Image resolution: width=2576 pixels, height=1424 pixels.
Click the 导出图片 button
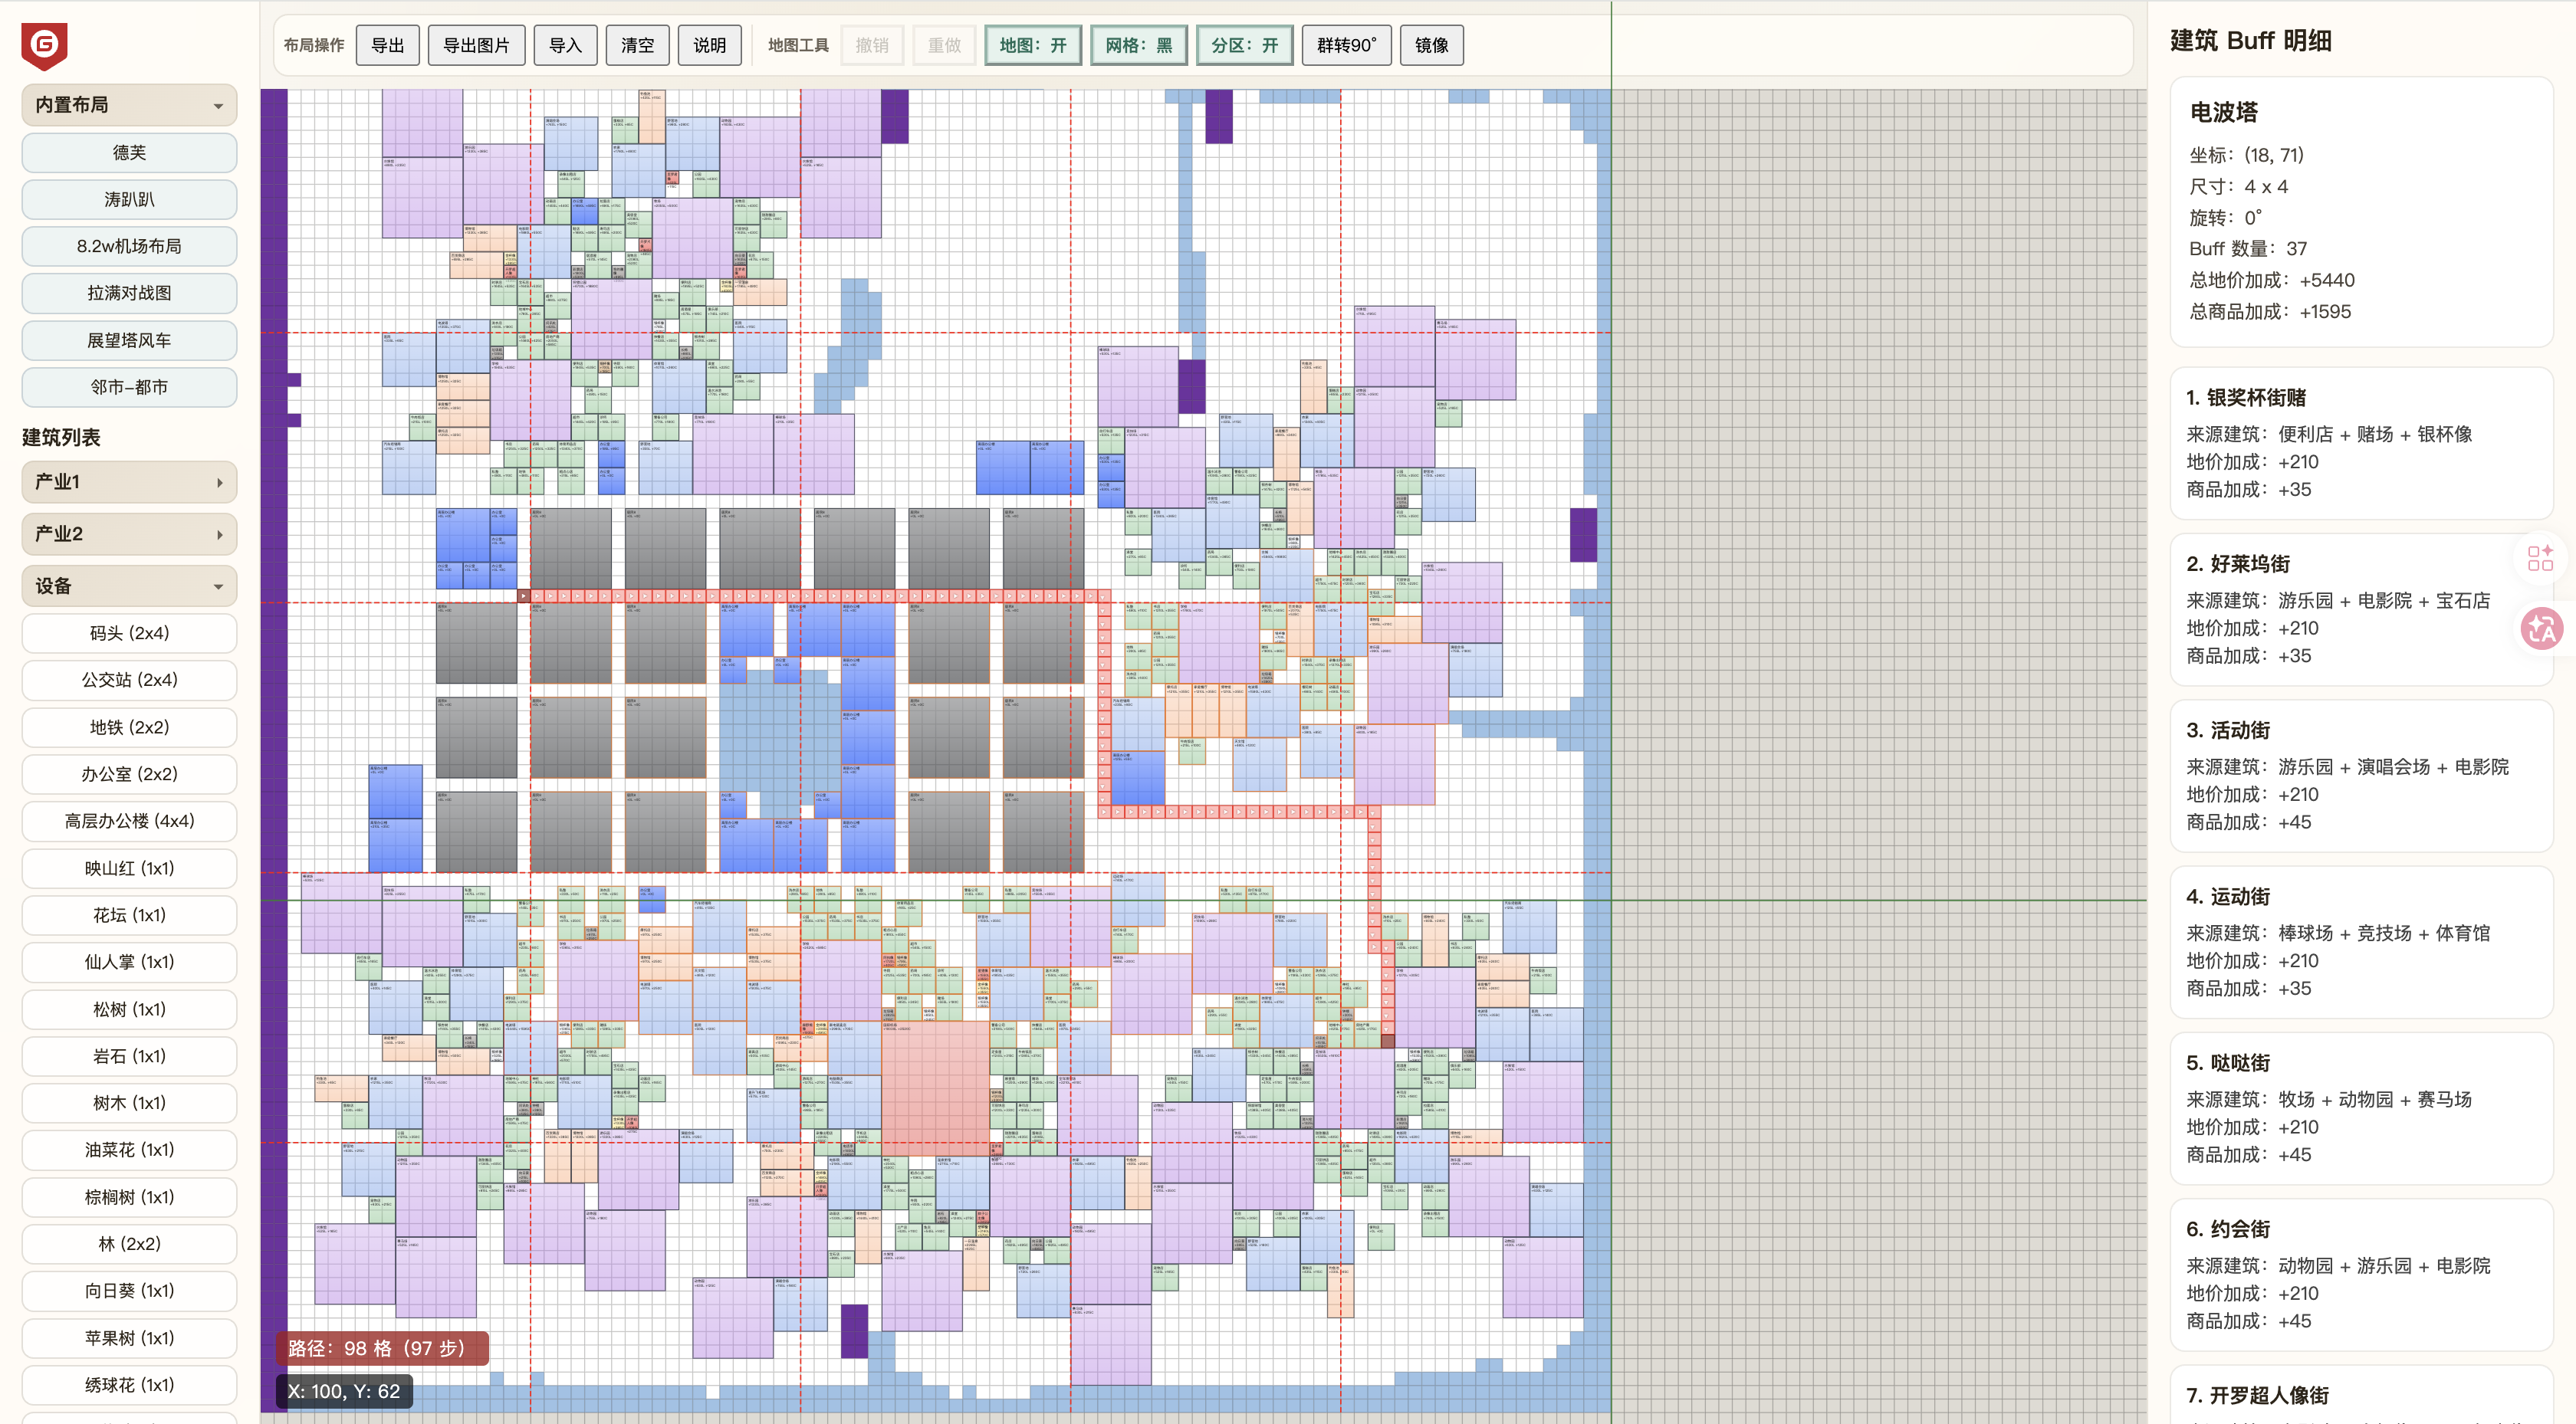click(x=476, y=45)
